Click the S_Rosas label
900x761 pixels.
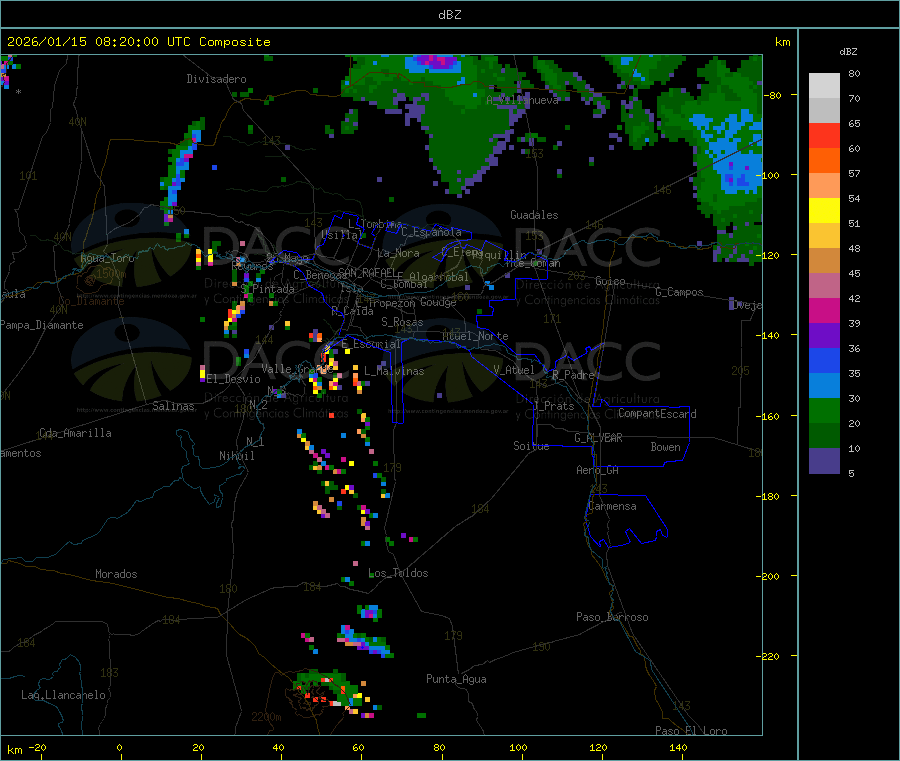402,322
